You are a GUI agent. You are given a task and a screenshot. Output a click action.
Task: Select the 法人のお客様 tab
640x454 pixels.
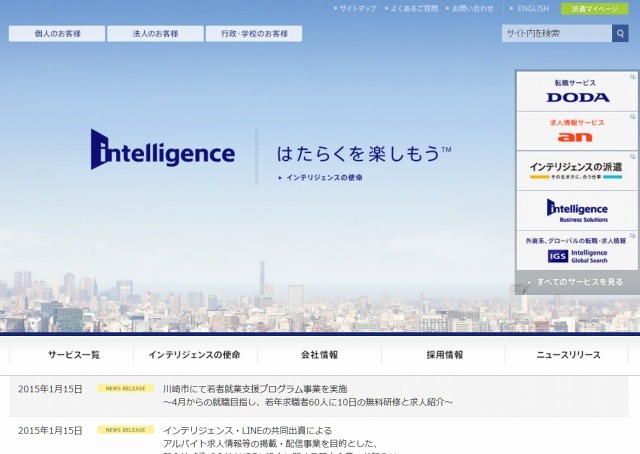tap(155, 33)
